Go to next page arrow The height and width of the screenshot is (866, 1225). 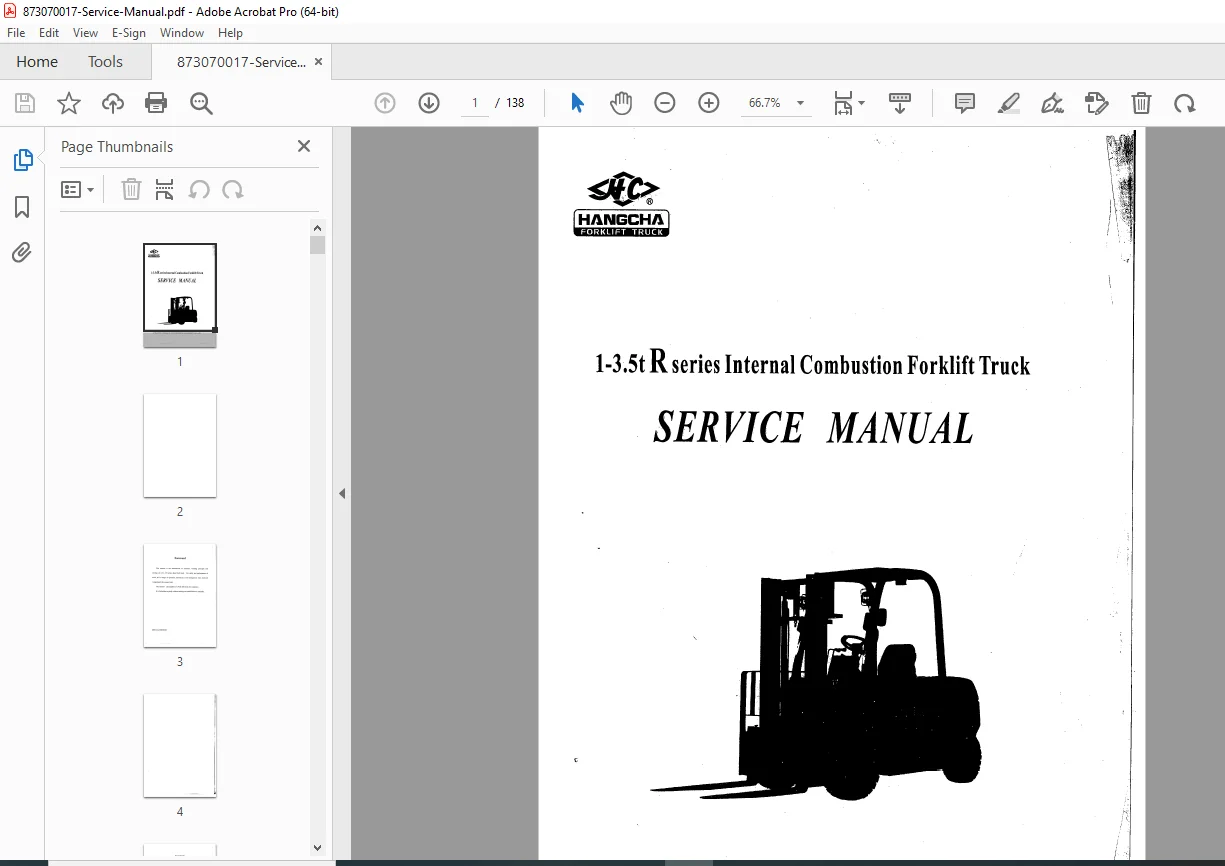point(429,103)
